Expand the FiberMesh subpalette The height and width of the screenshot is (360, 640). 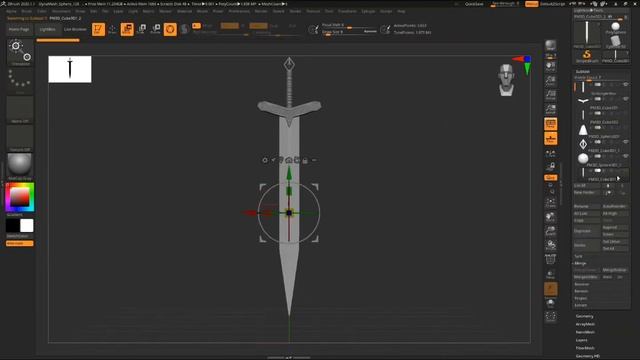pos(585,348)
